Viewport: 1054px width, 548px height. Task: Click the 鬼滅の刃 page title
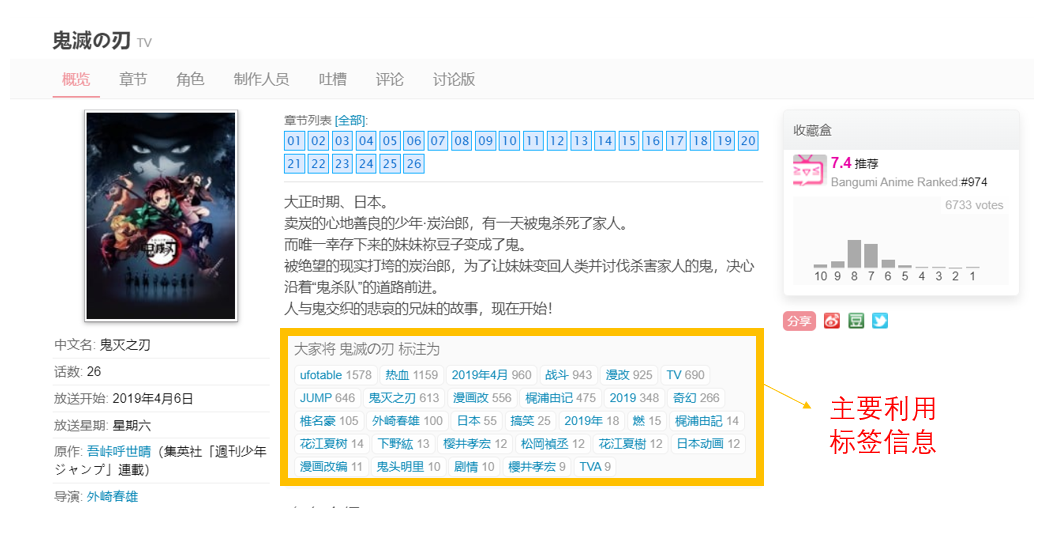tap(91, 40)
